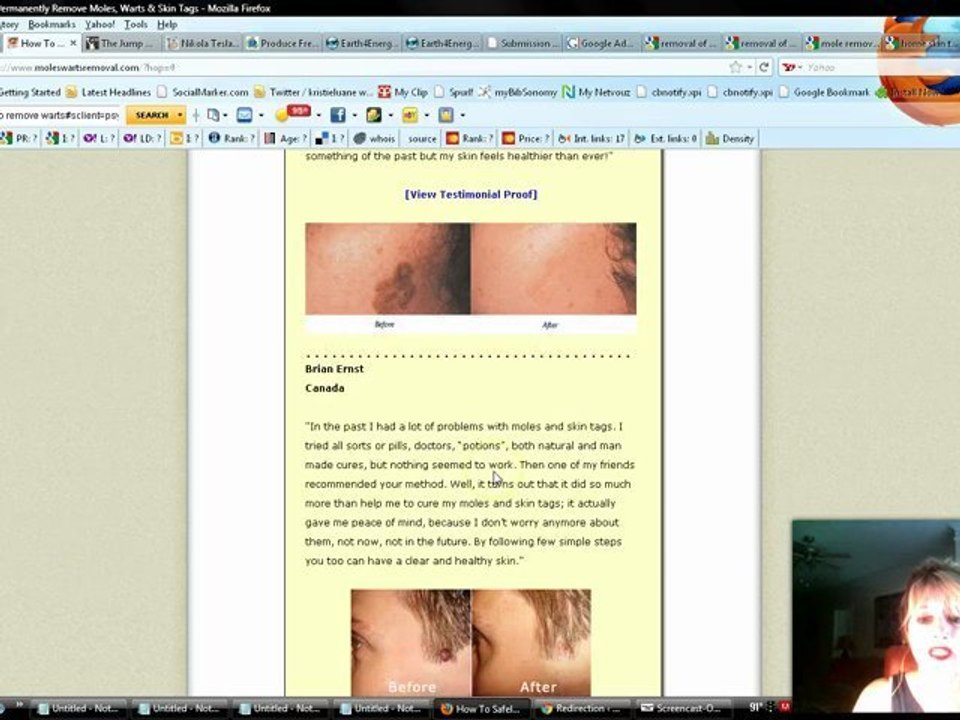Click the Density tool in SEO bar
The width and height of the screenshot is (960, 720).
[730, 138]
